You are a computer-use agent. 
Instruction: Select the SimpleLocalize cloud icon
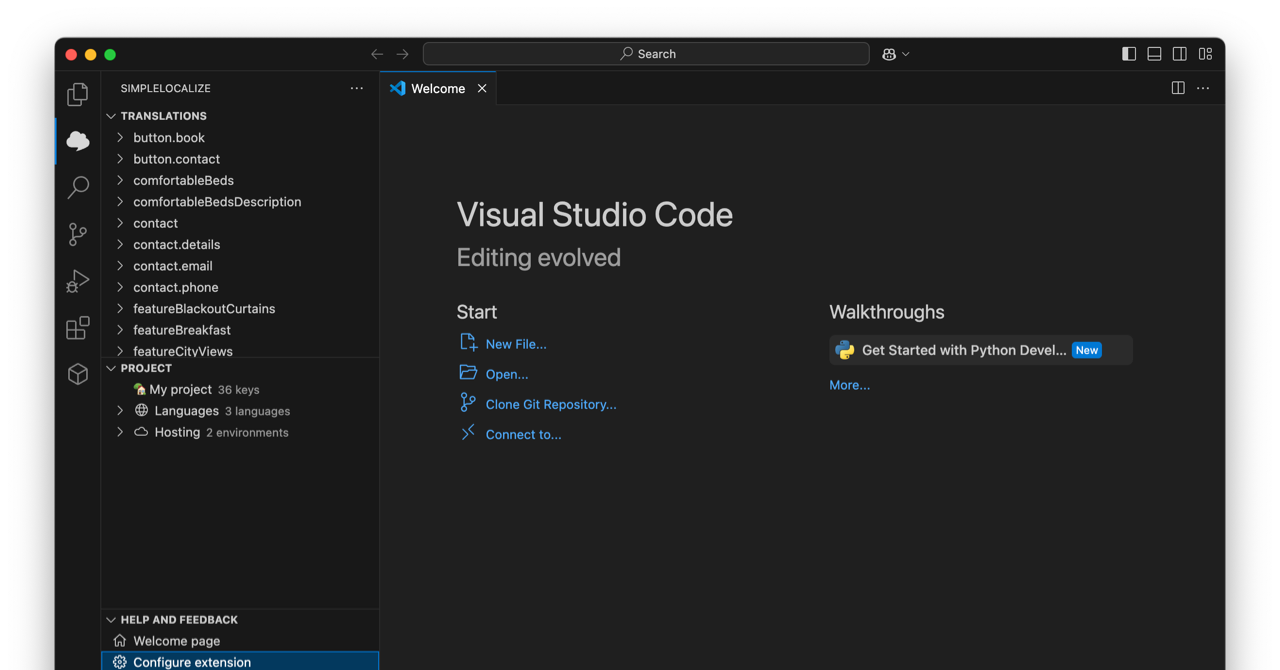(78, 141)
